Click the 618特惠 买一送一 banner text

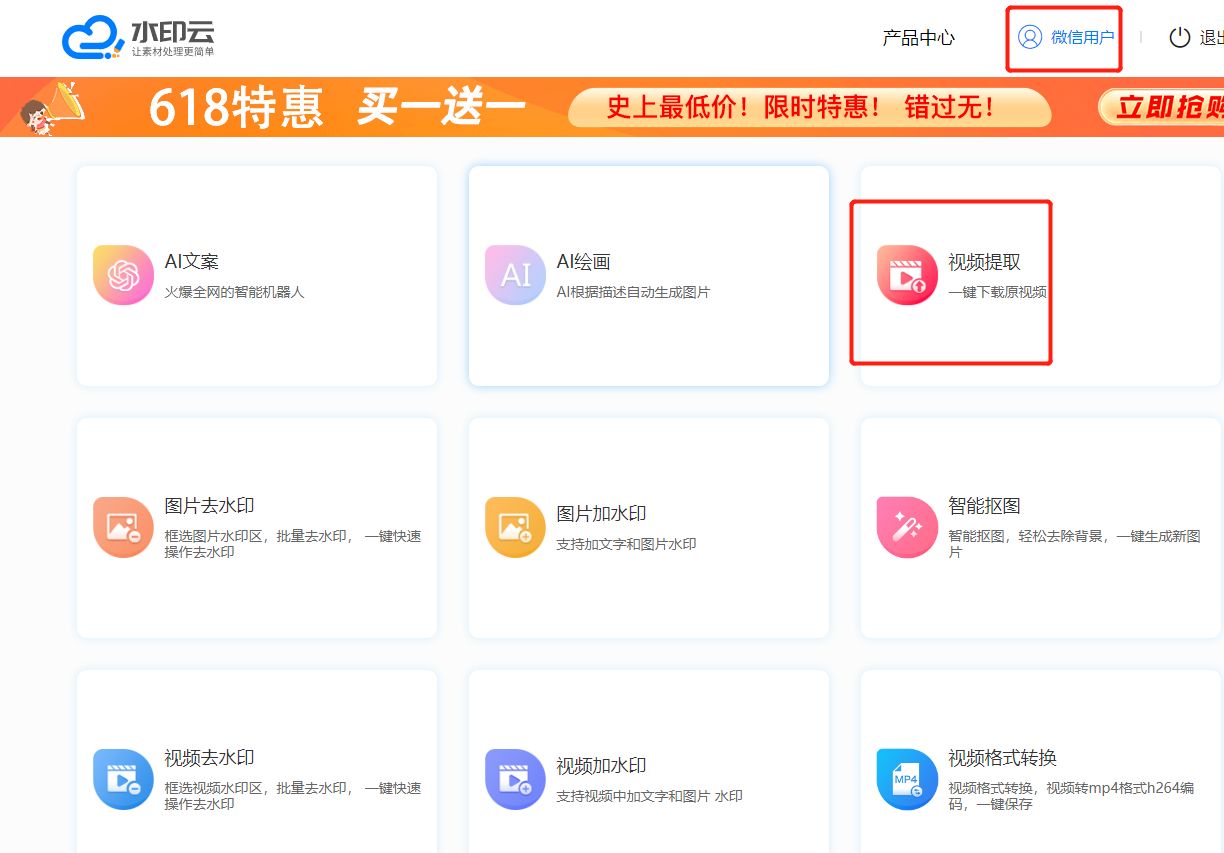coord(336,108)
